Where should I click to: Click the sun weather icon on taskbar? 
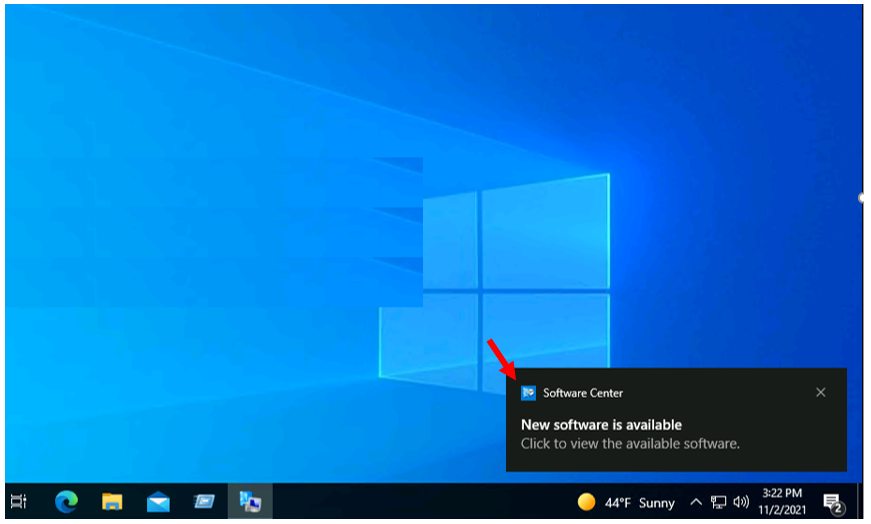click(587, 502)
